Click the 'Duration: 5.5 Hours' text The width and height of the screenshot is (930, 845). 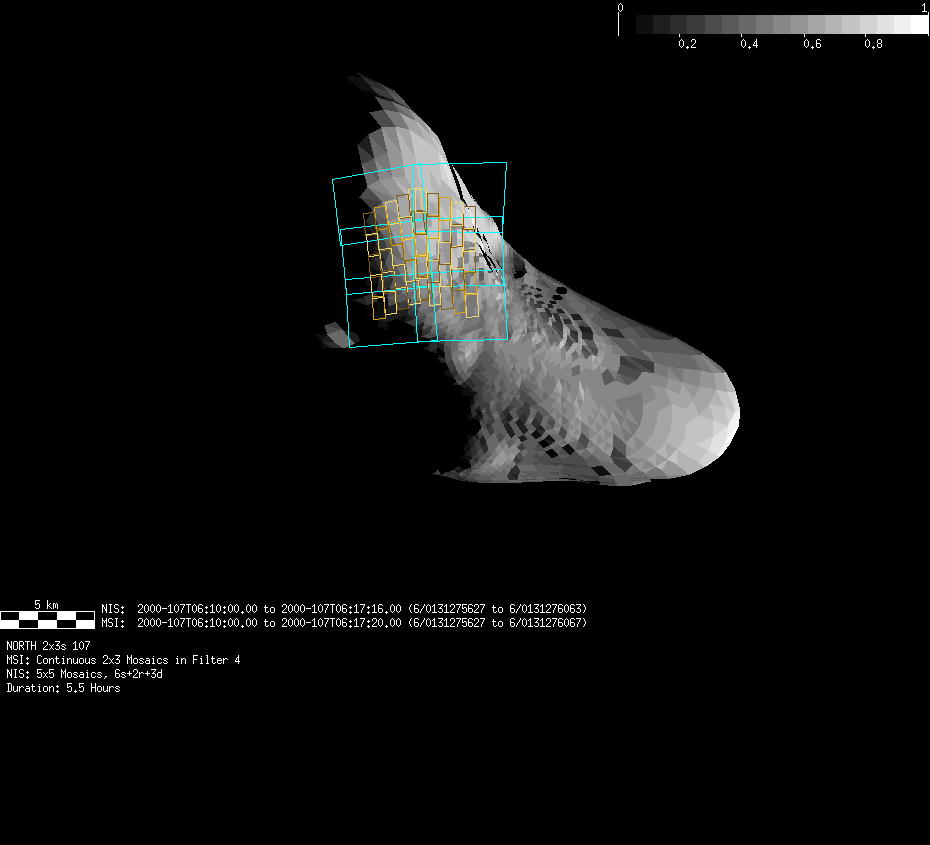tap(63, 688)
